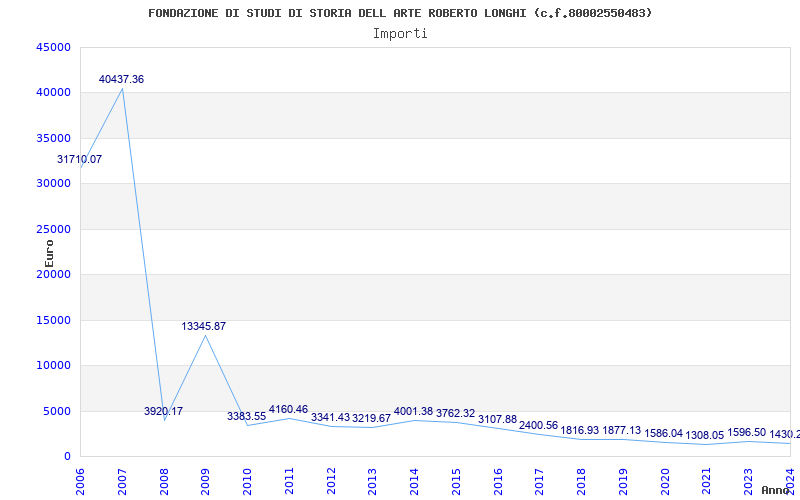Click the x-axis year label 2015

tap(456, 482)
